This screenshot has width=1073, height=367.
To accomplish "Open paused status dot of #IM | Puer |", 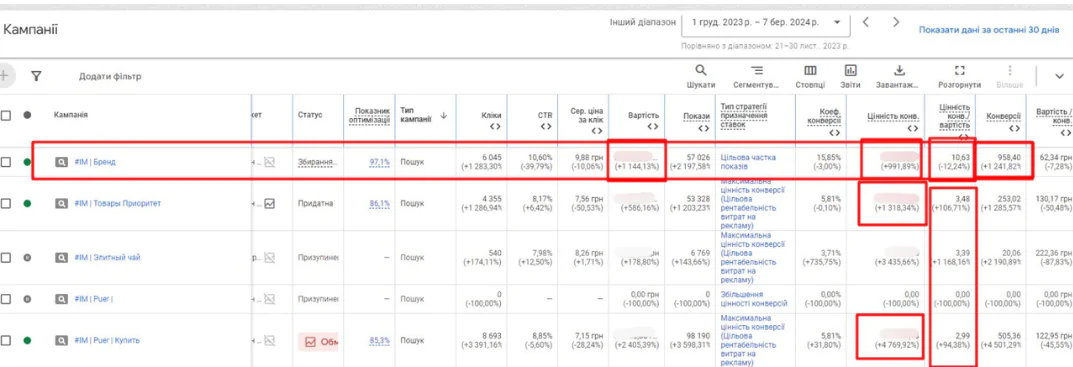I will point(27,299).
